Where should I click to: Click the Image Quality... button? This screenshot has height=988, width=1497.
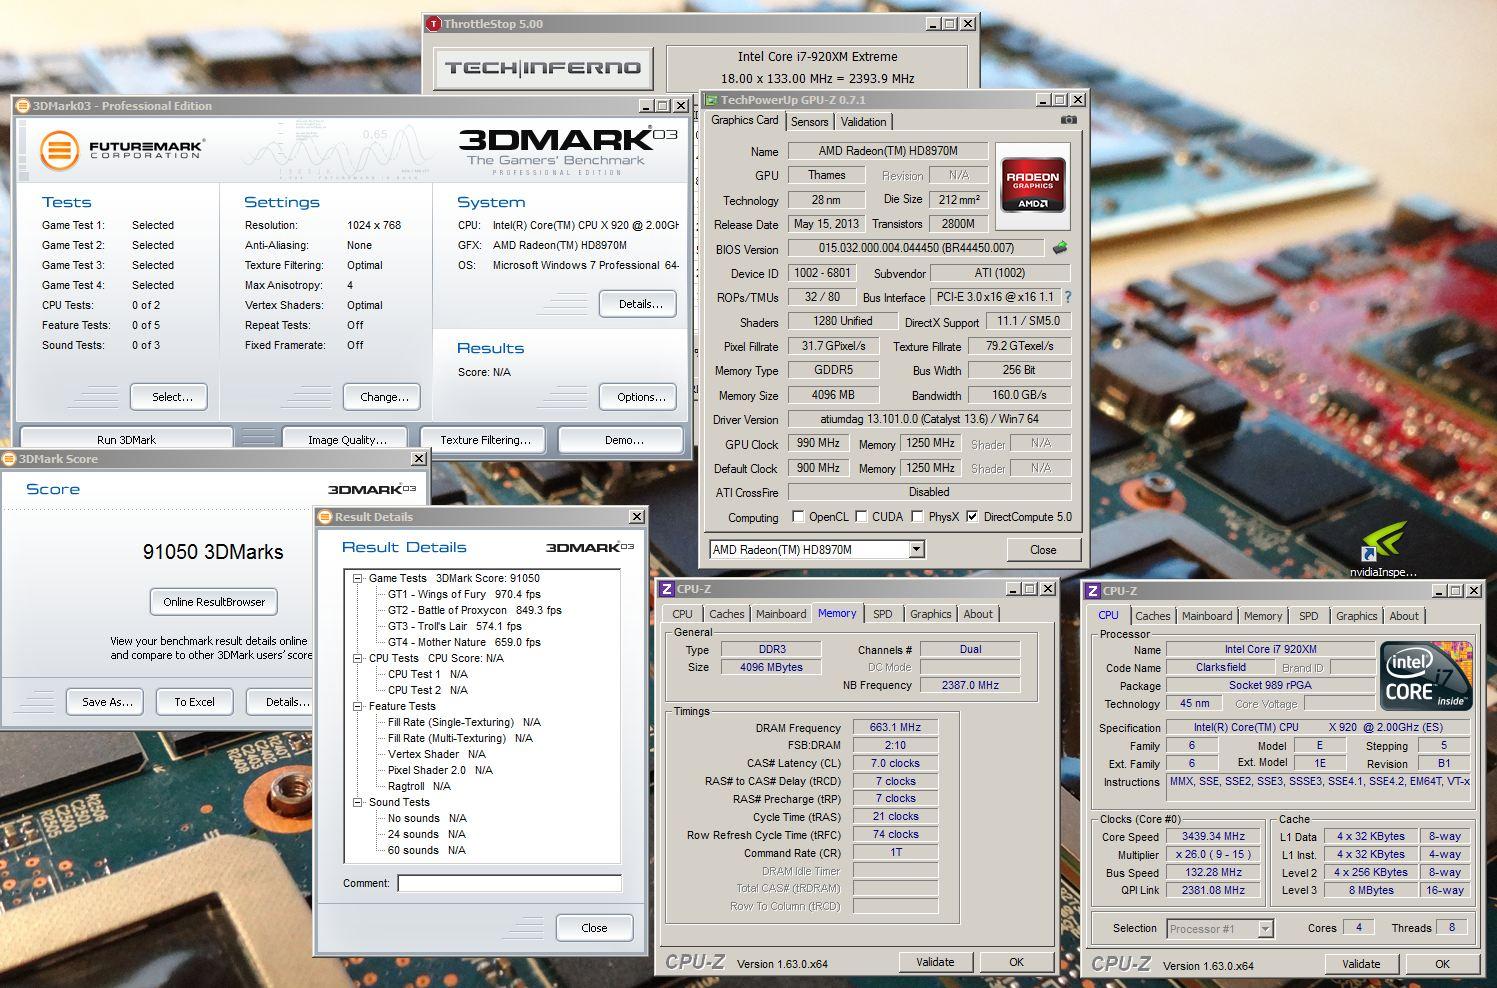coord(347,440)
